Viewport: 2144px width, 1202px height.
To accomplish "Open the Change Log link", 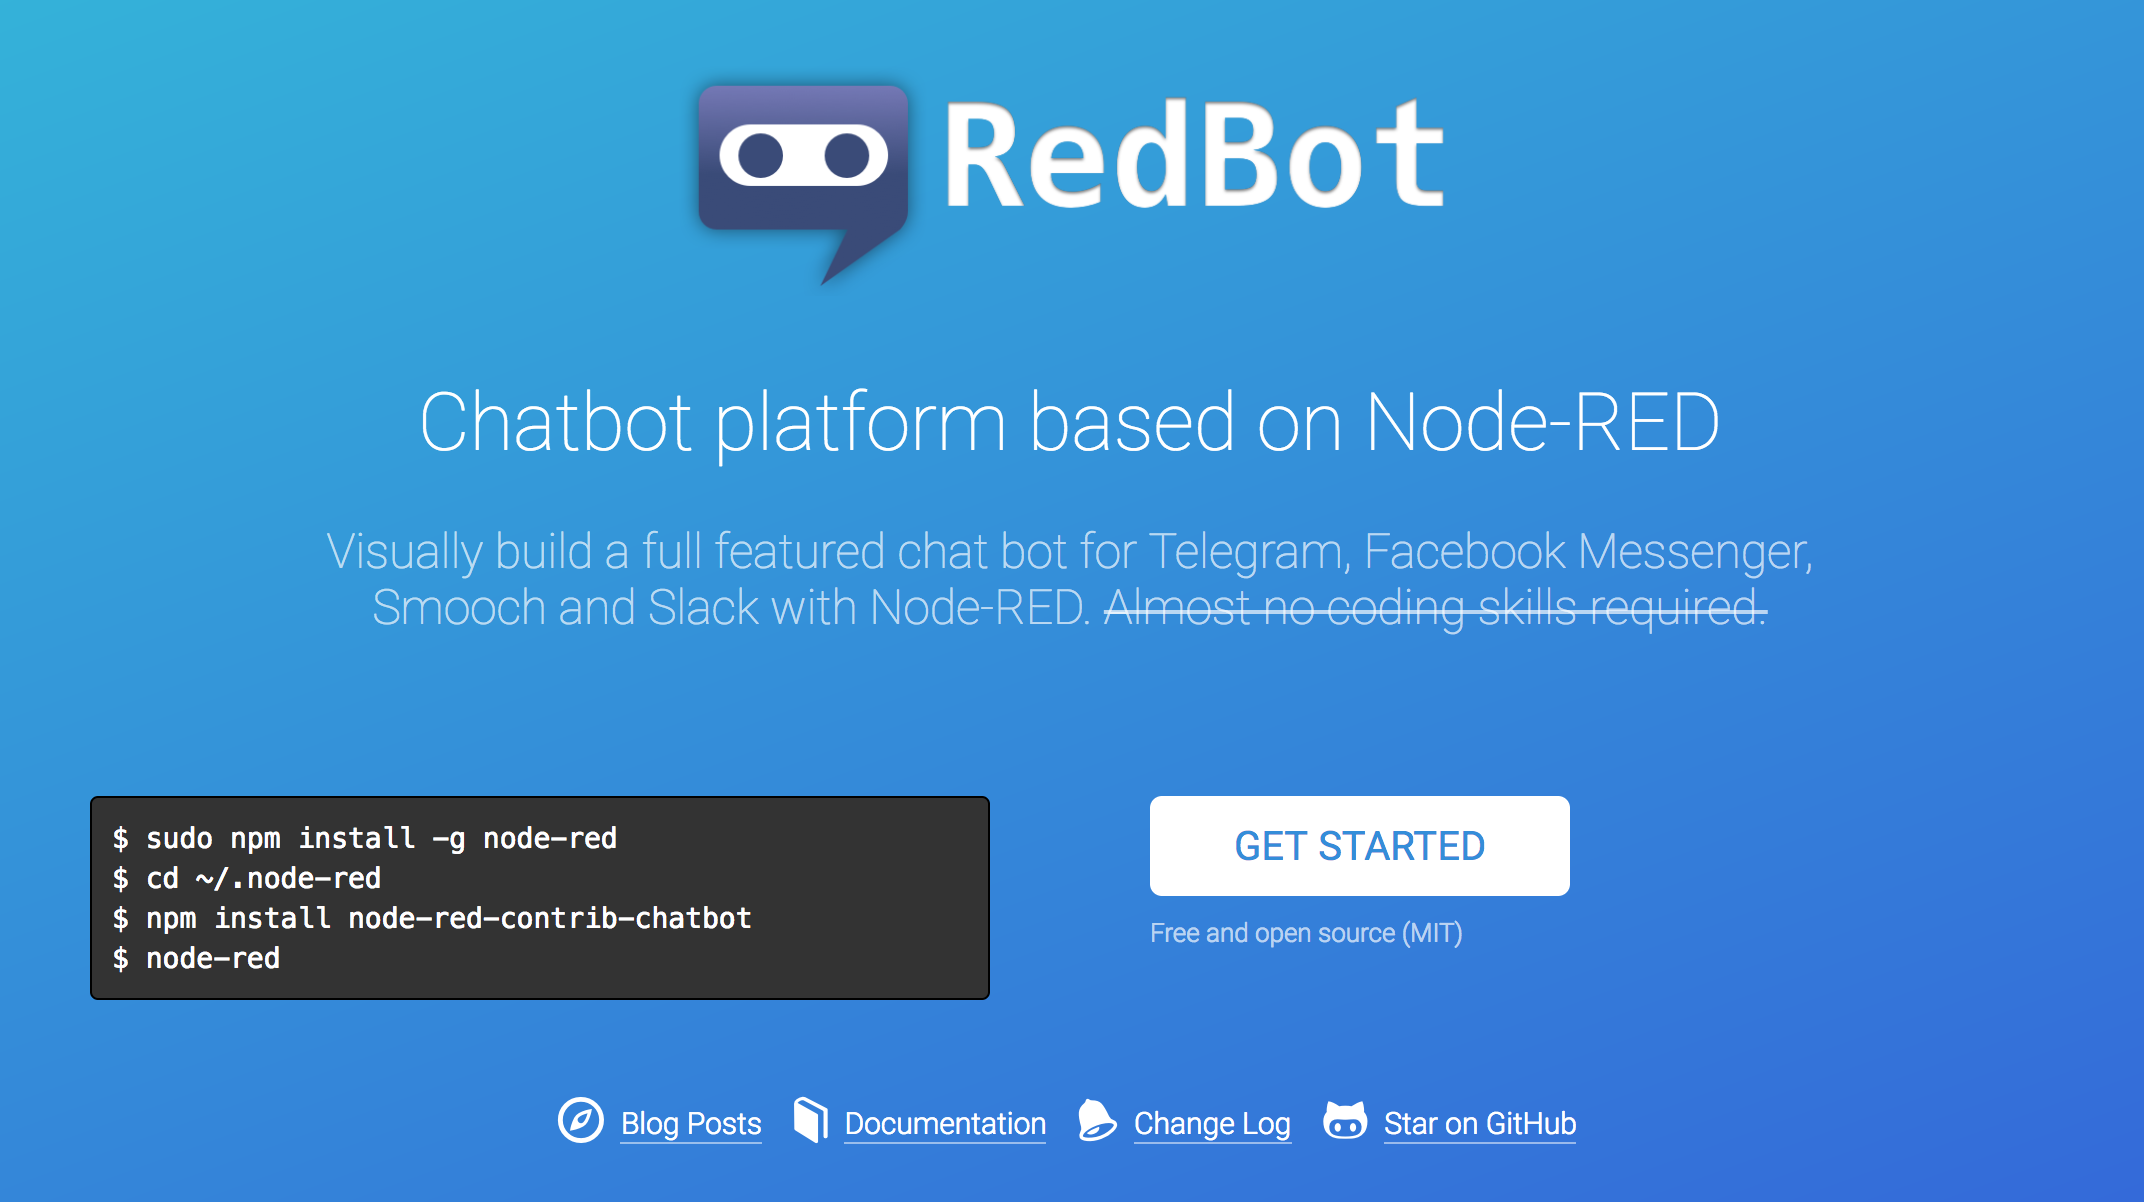I will click(1211, 1124).
